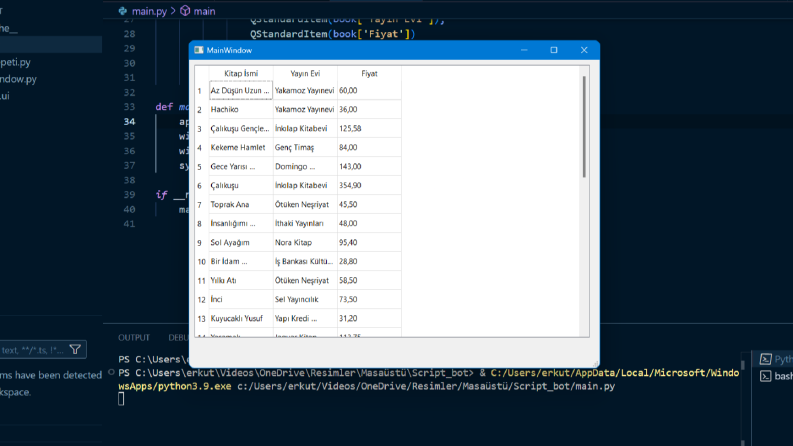Select the 'Toprak Ana' cell
Image resolution: width=793 pixels, height=446 pixels.
click(x=241, y=204)
